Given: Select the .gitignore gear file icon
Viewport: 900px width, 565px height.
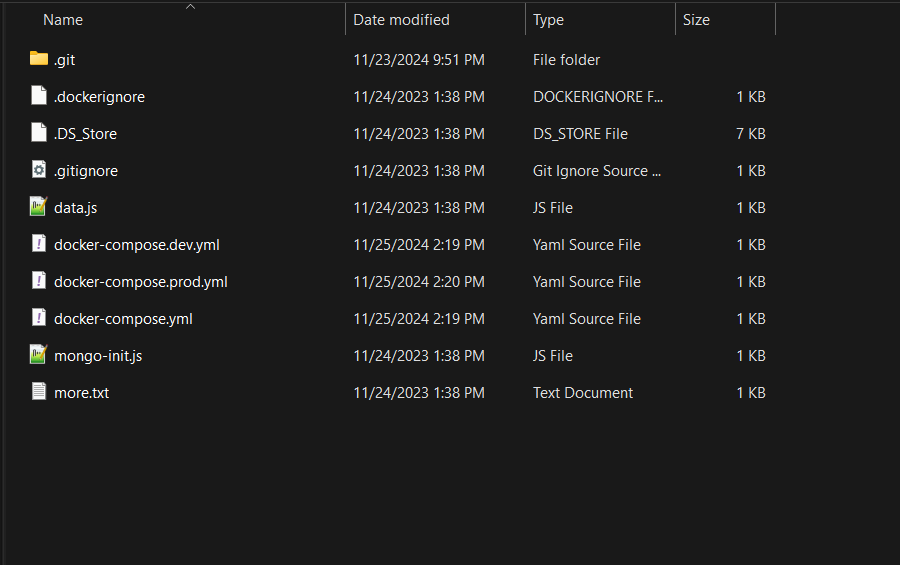Looking at the screenshot, I should pyautogui.click(x=39, y=170).
